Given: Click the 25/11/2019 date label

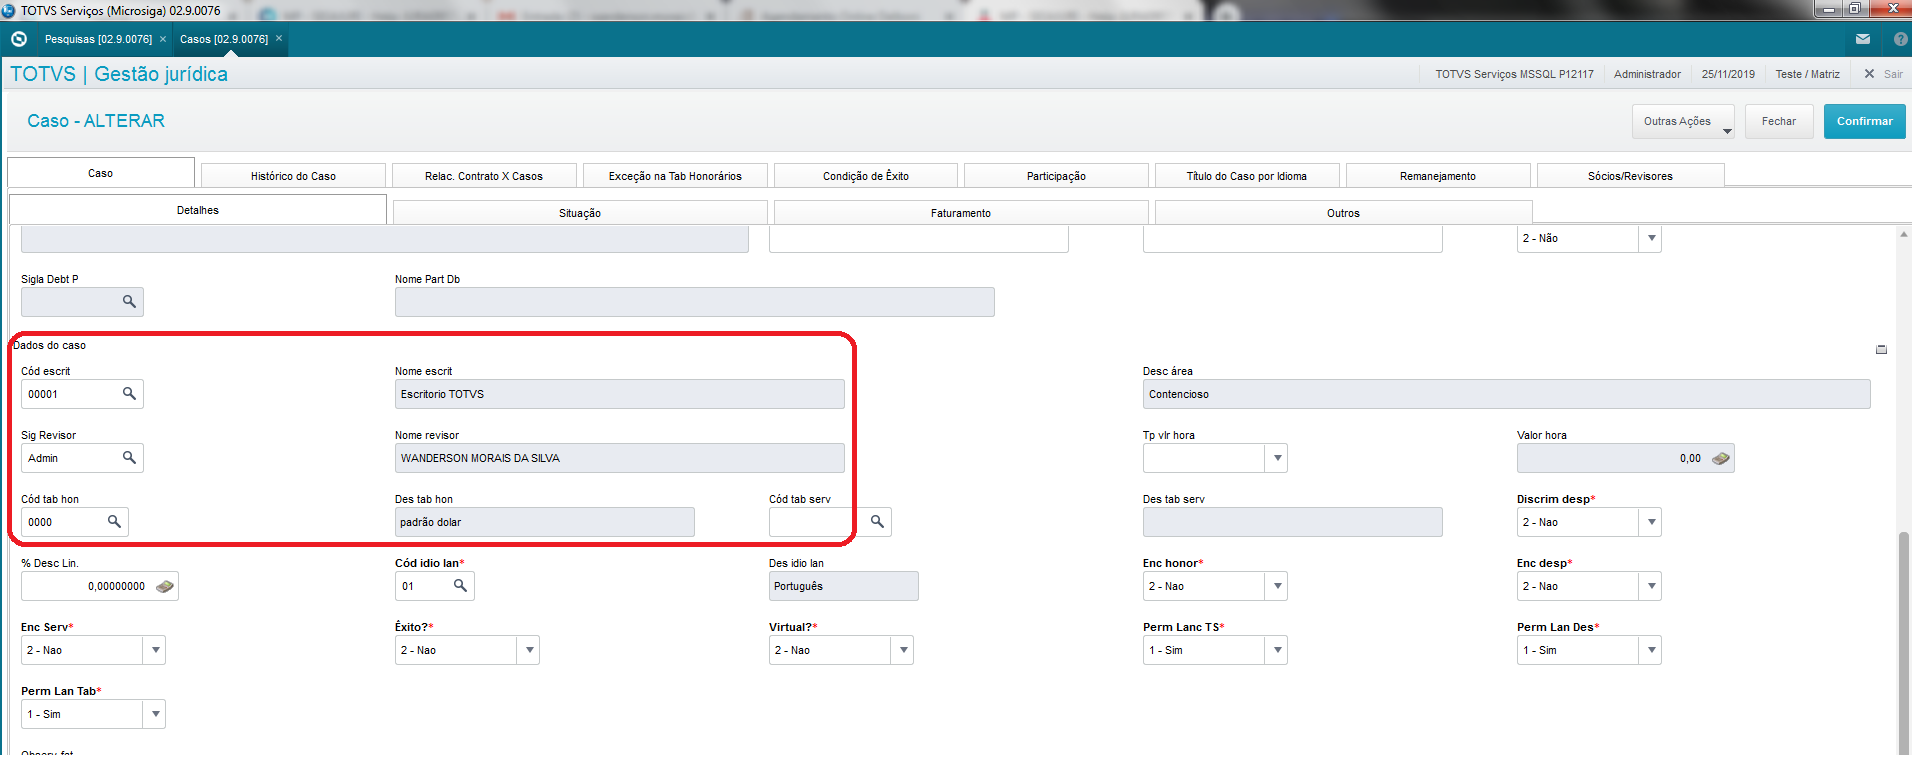Looking at the screenshot, I should pyautogui.click(x=1728, y=74).
